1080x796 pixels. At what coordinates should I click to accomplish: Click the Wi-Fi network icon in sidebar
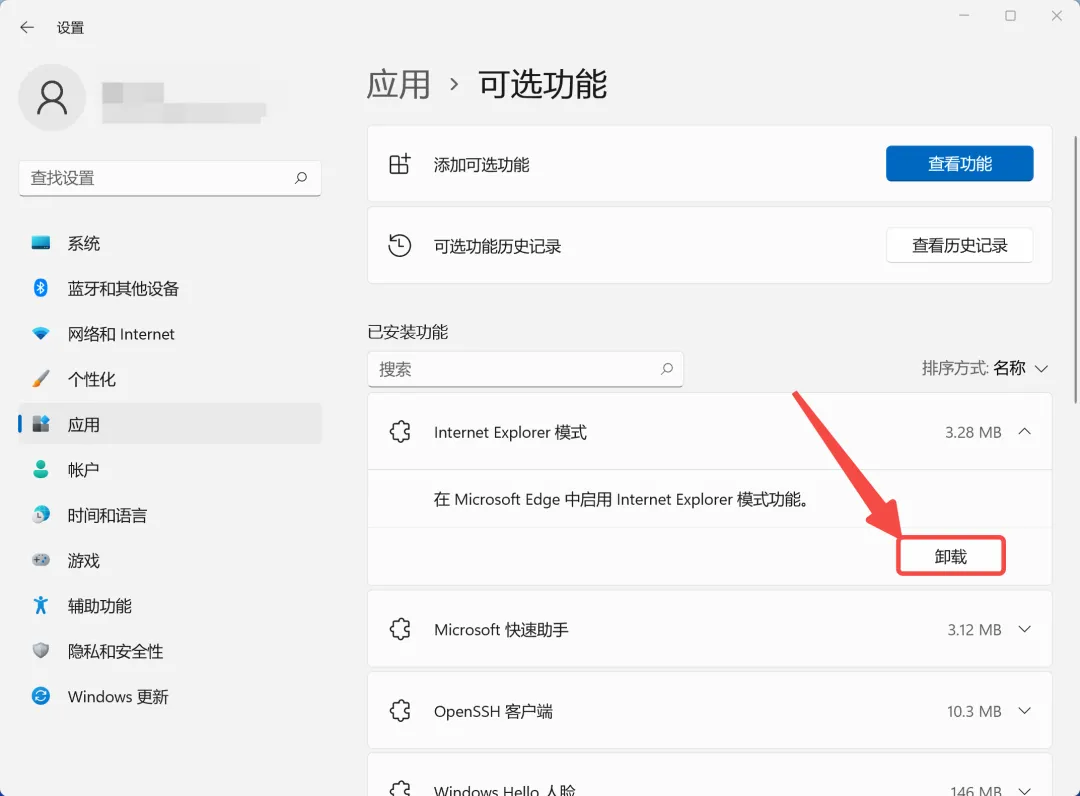pos(41,333)
